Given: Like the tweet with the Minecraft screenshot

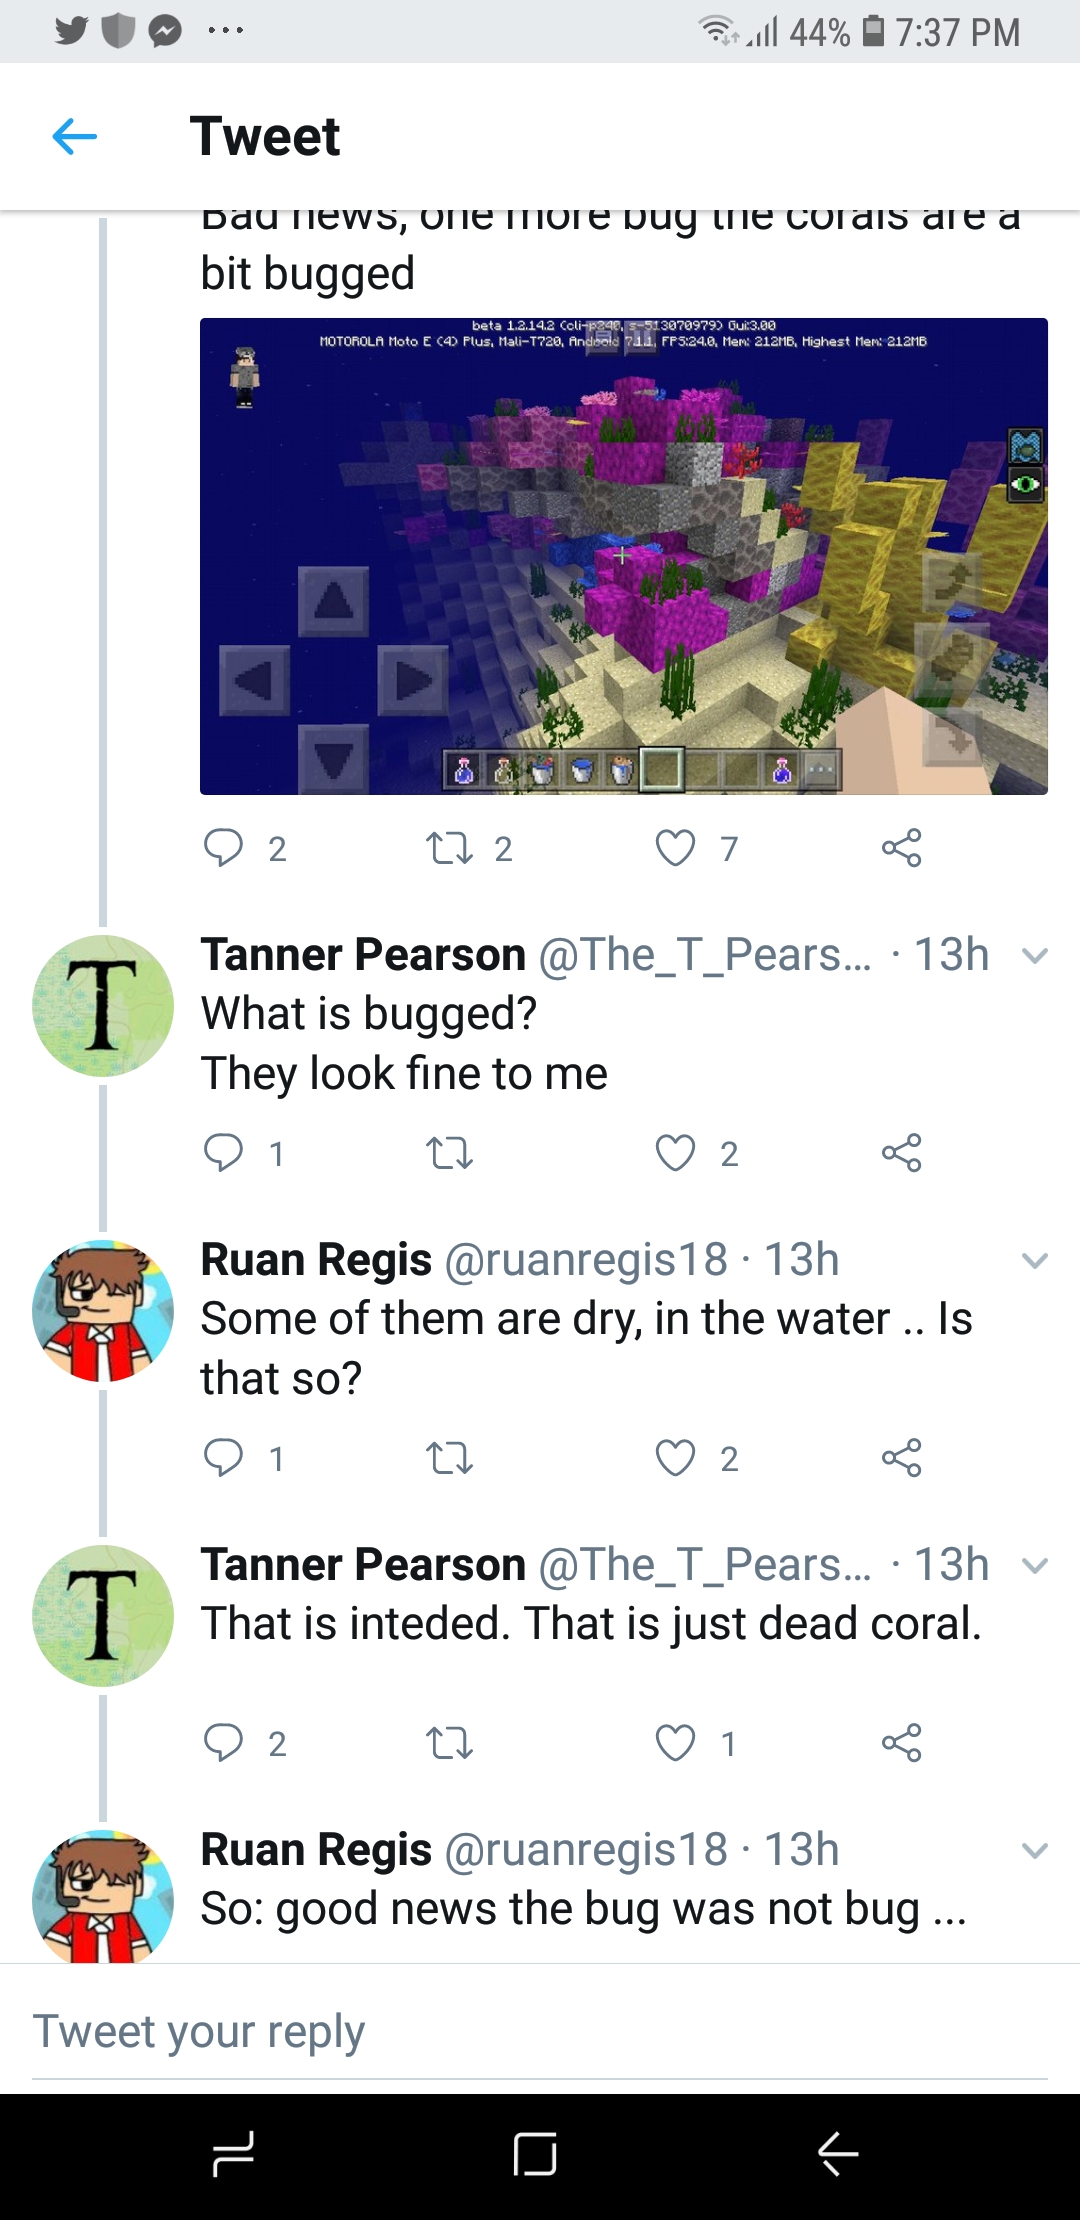Looking at the screenshot, I should [x=675, y=848].
